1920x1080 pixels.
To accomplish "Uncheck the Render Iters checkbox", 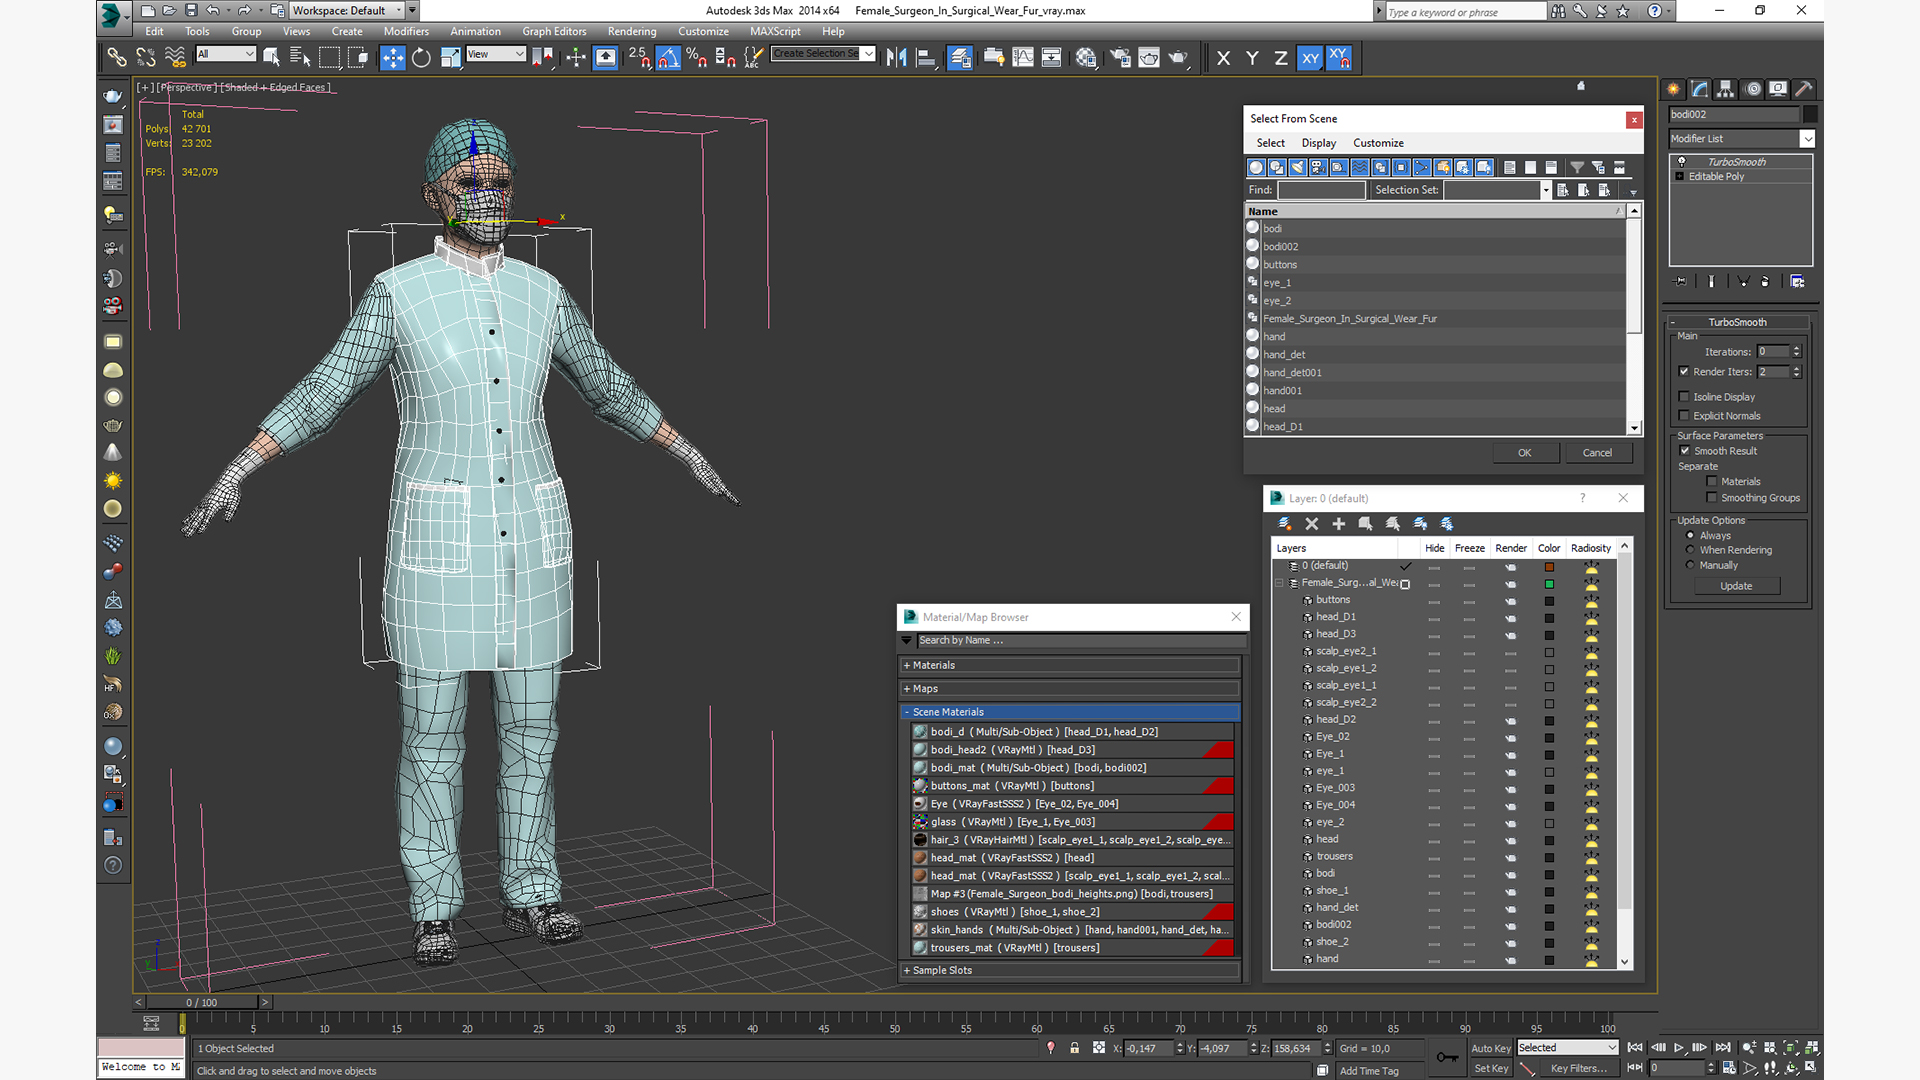I will (x=1684, y=371).
